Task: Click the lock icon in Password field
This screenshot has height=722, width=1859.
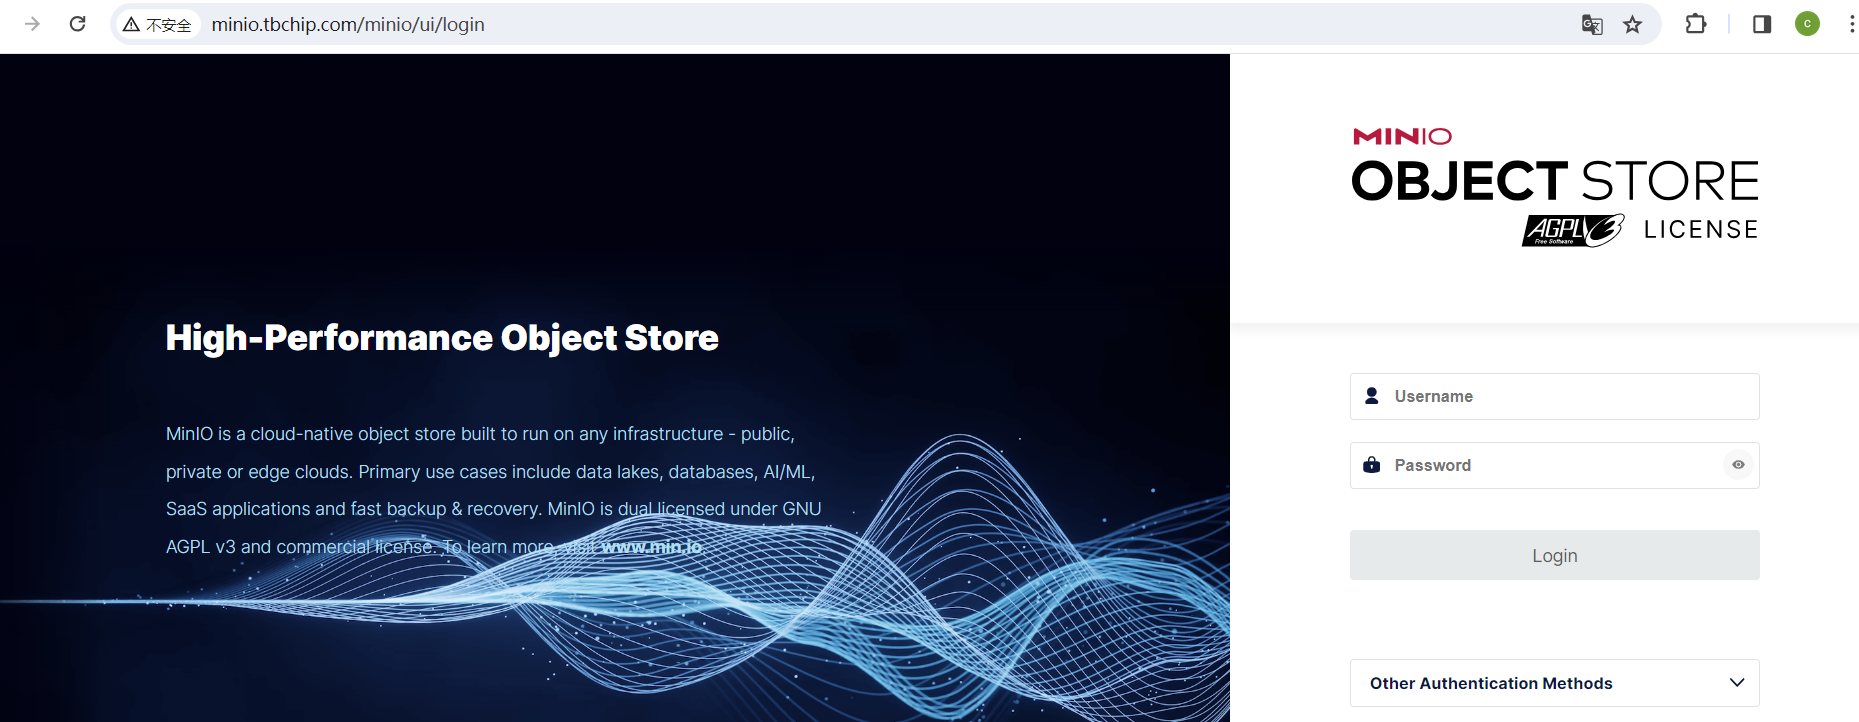Action: (x=1372, y=465)
